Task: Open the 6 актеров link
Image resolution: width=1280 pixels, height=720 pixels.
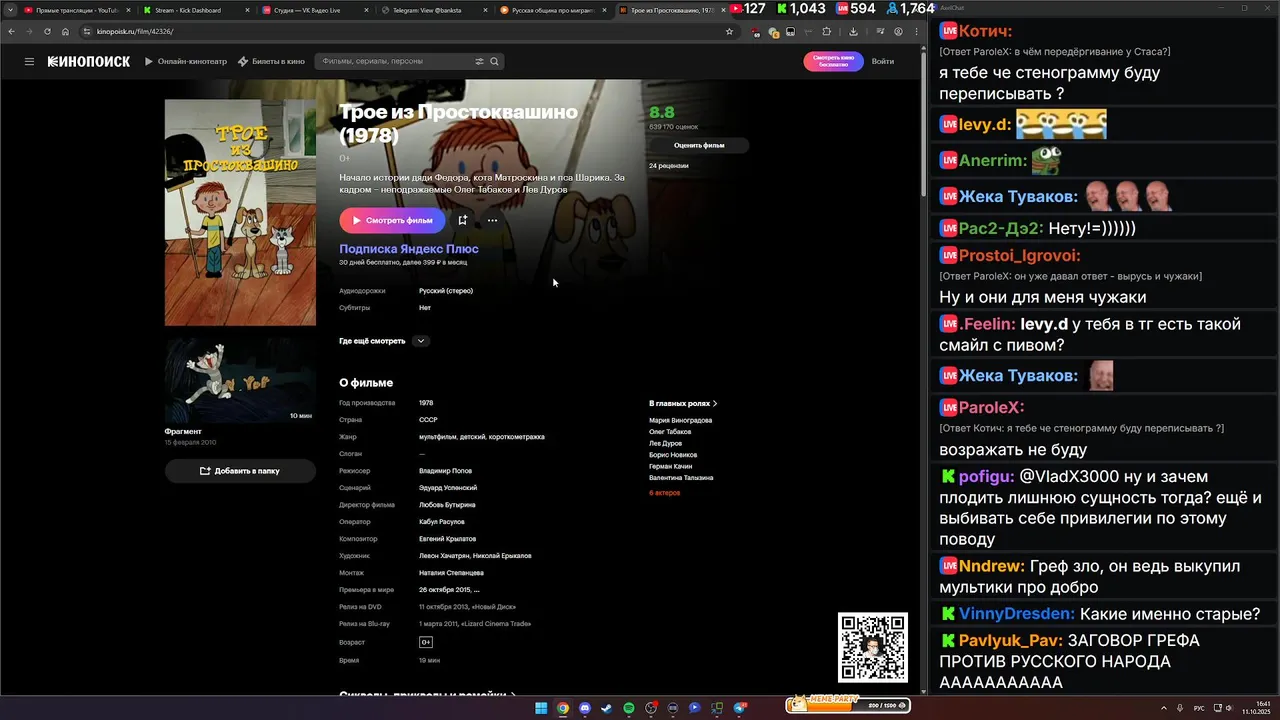Action: click(x=664, y=493)
